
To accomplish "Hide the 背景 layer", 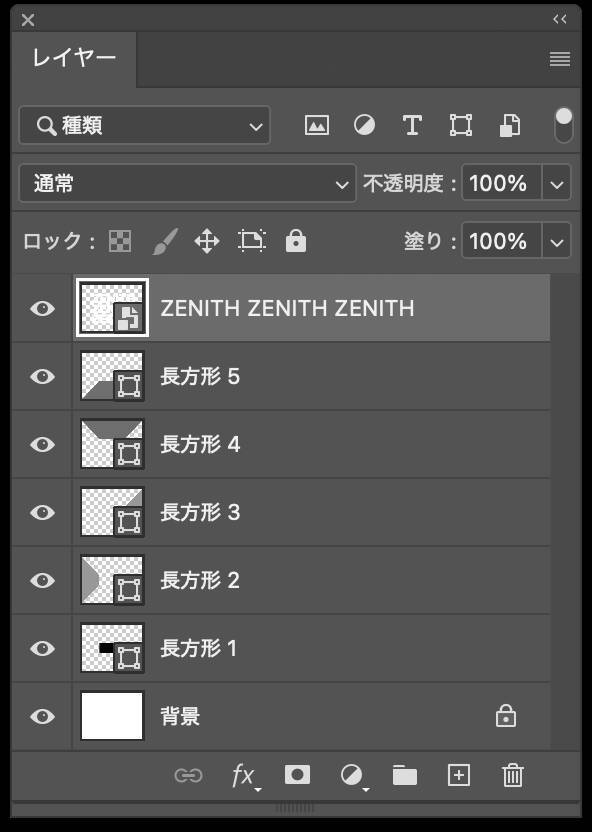I will pyautogui.click(x=40, y=716).
